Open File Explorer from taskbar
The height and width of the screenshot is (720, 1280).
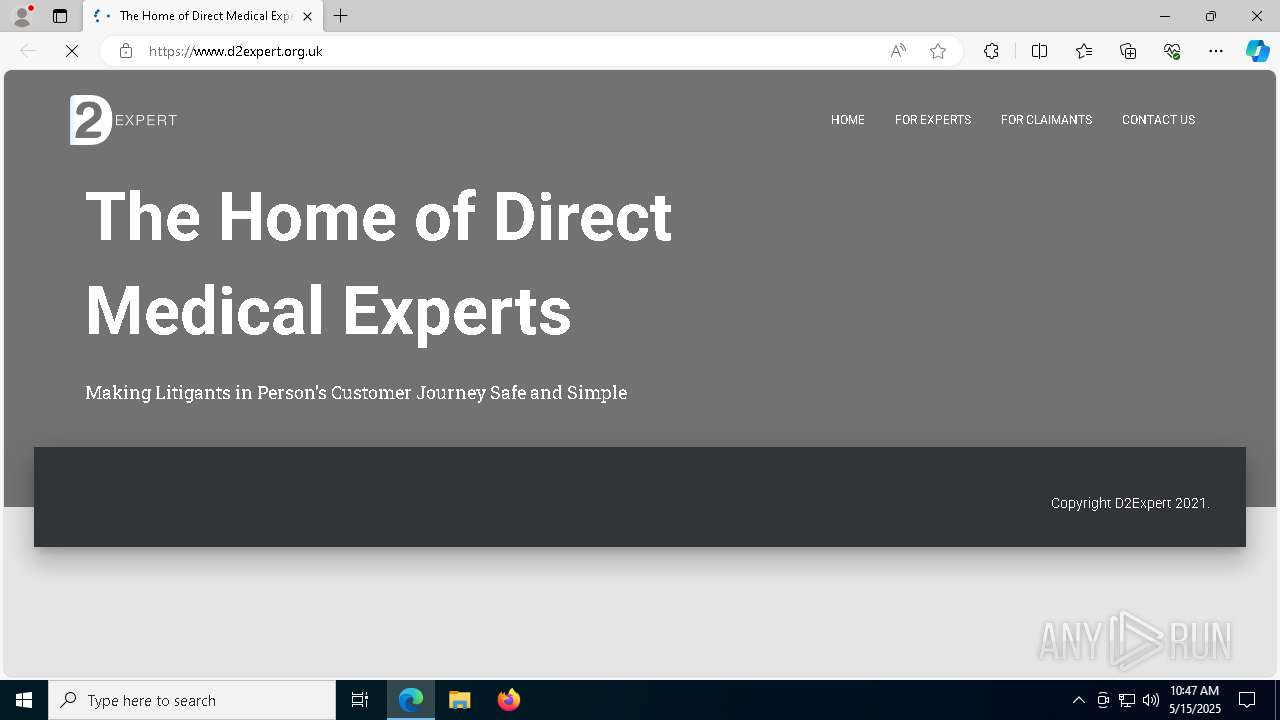click(x=460, y=700)
